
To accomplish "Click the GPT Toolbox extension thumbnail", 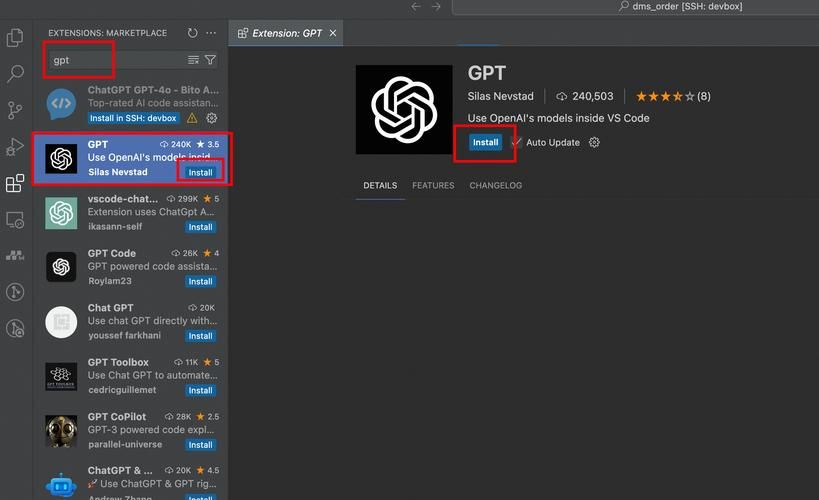I will (x=61, y=376).
